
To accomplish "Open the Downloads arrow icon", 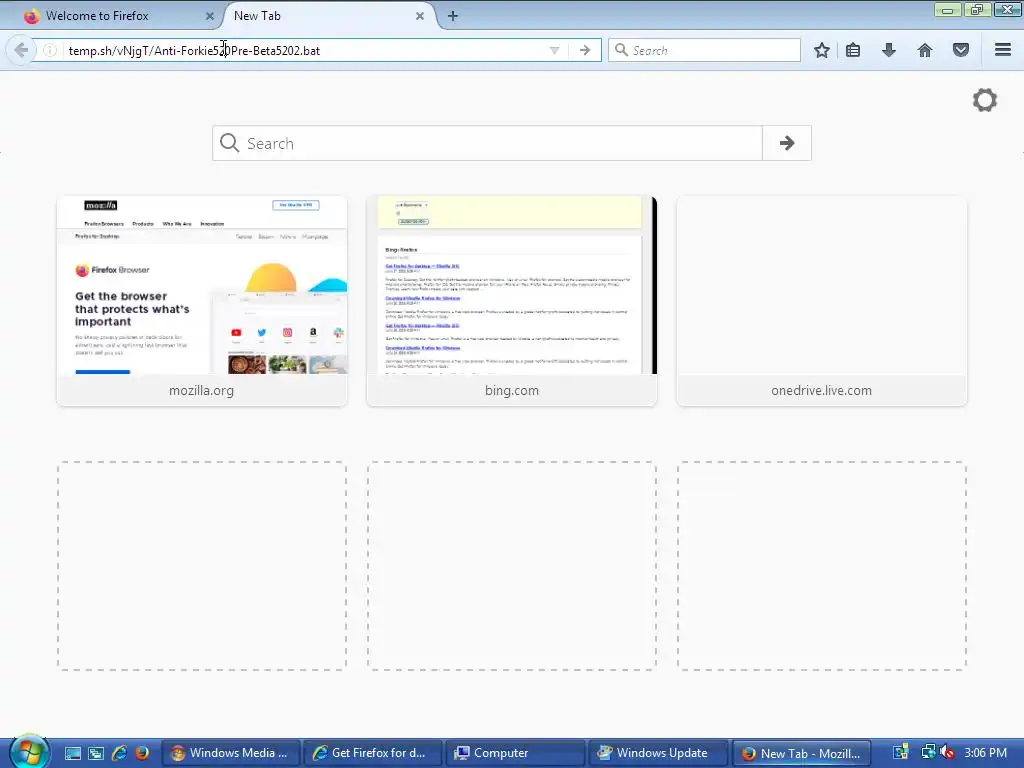I will [888, 50].
